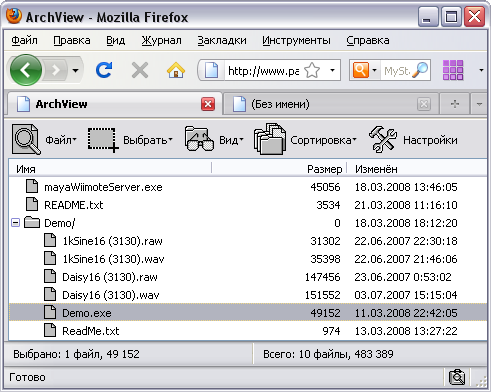Open the toolbar overflow arrow at the far right

[x=481, y=70]
